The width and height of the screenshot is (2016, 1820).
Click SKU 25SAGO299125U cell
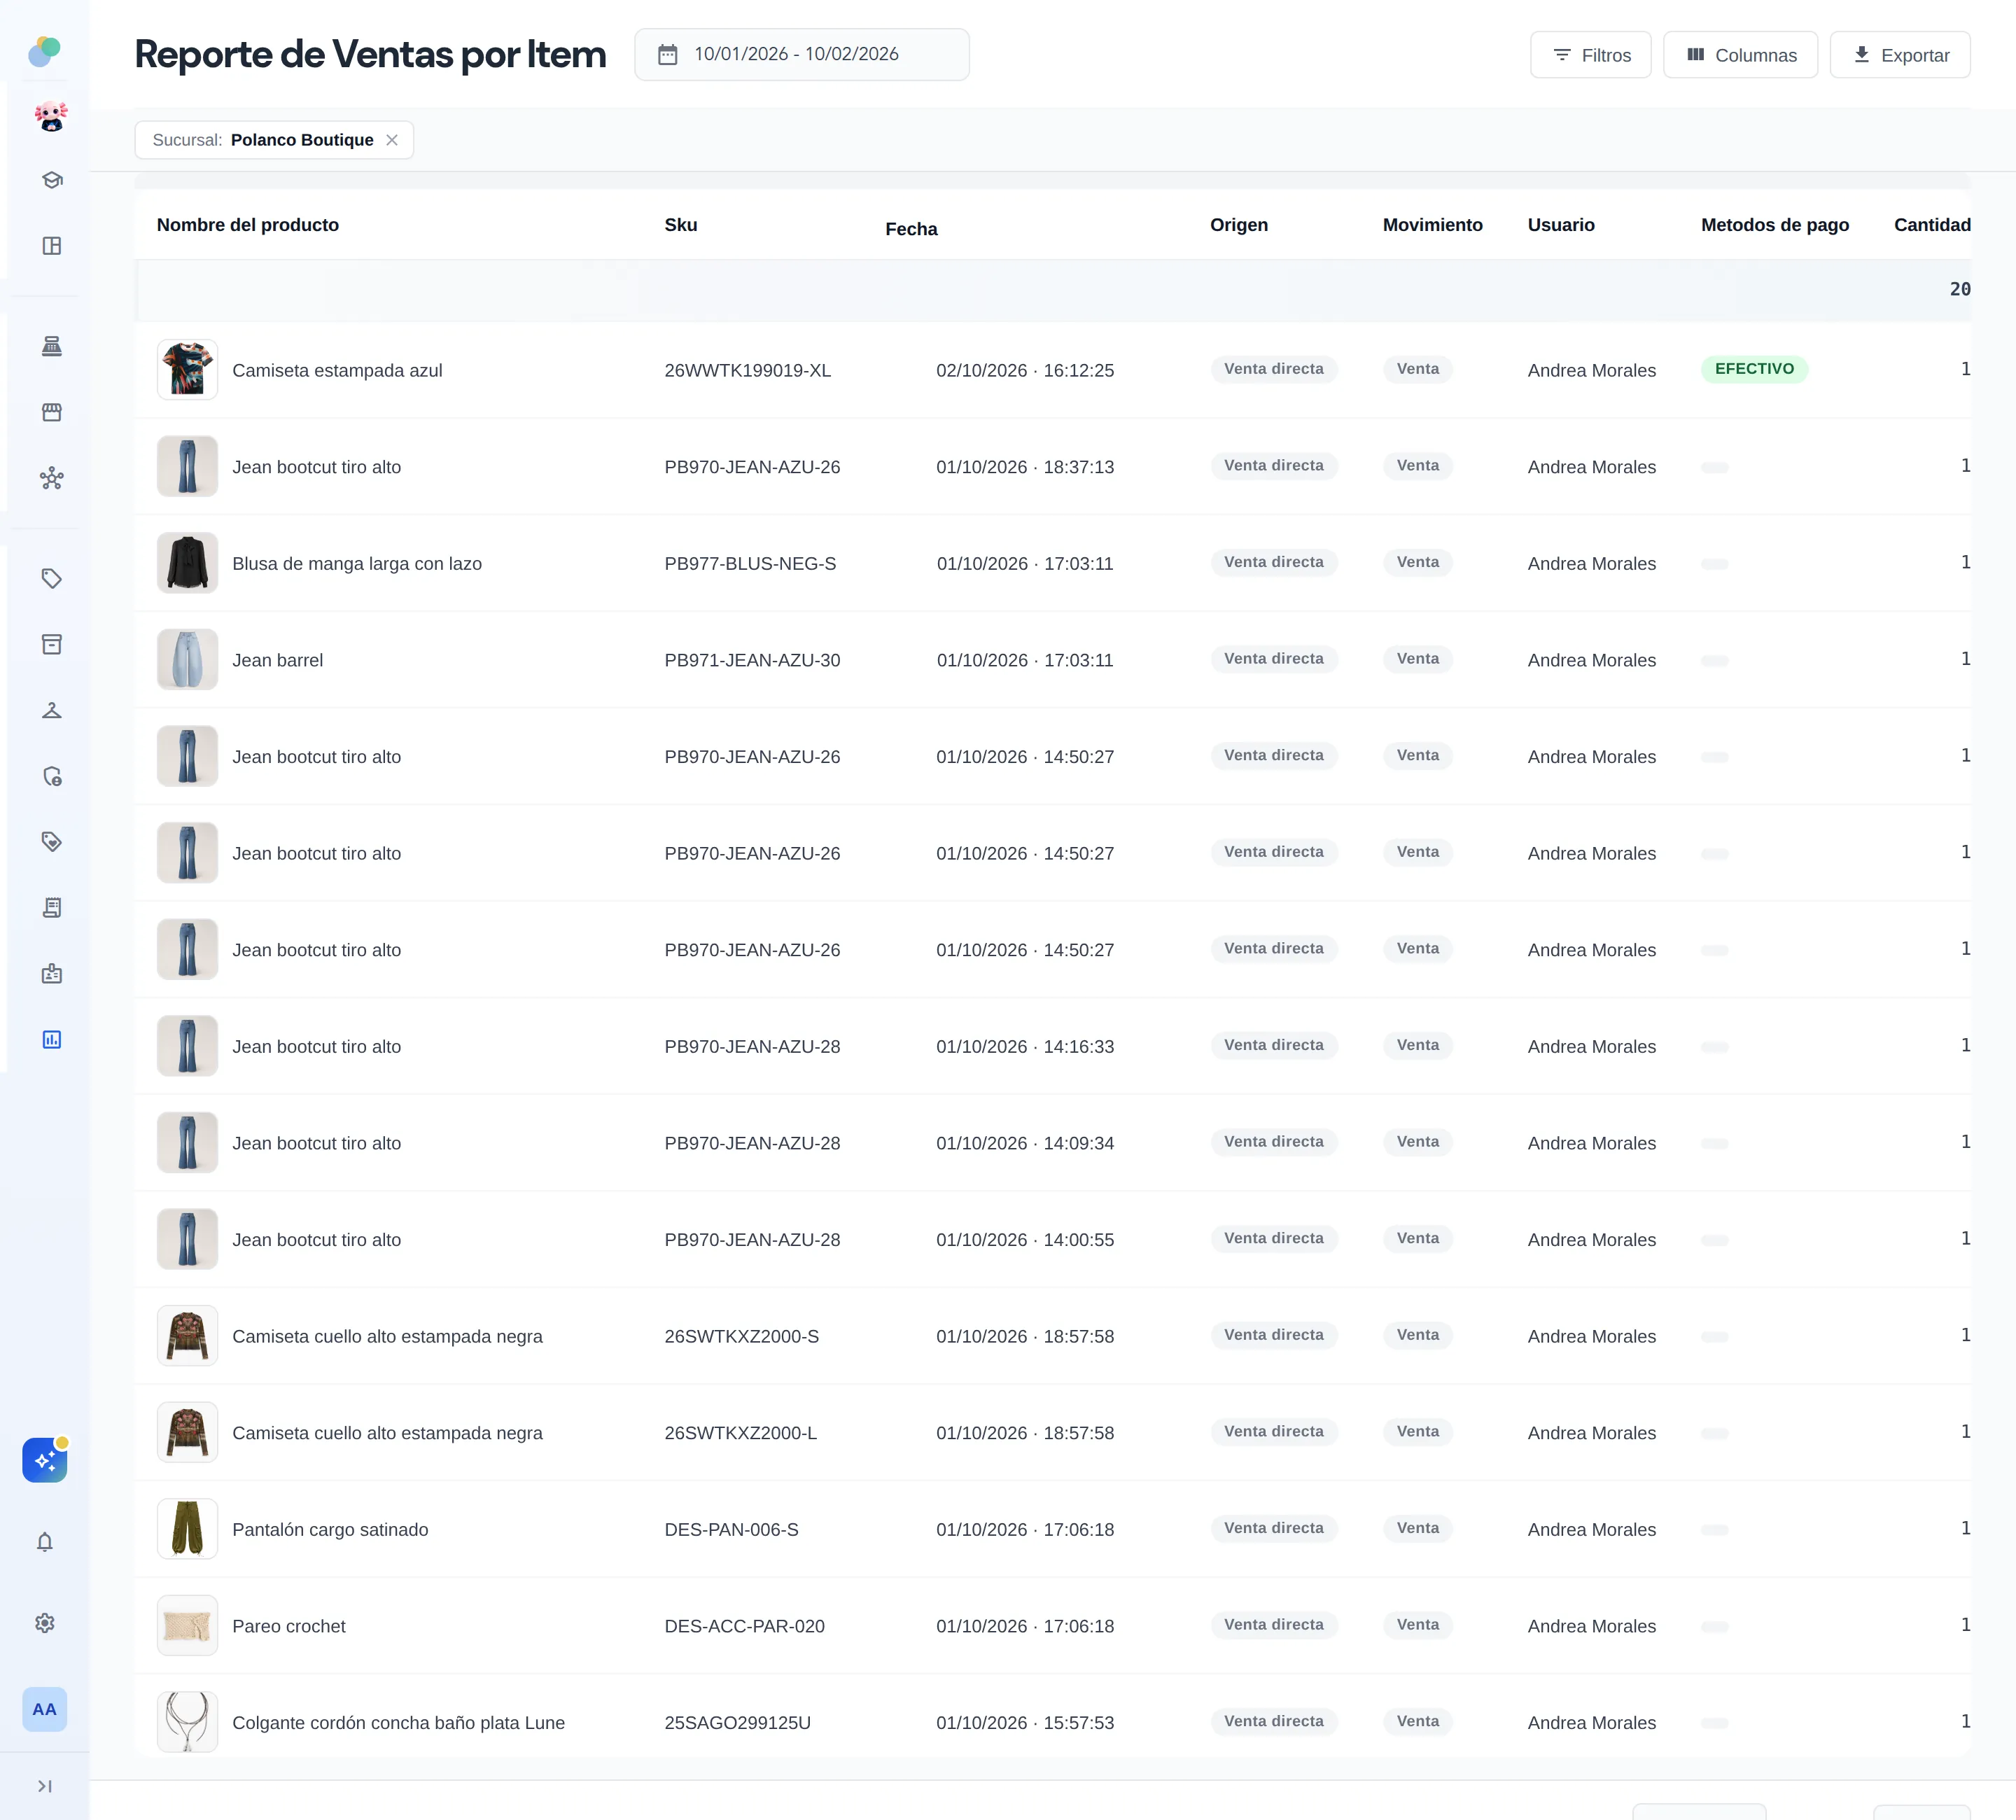pyautogui.click(x=738, y=1723)
